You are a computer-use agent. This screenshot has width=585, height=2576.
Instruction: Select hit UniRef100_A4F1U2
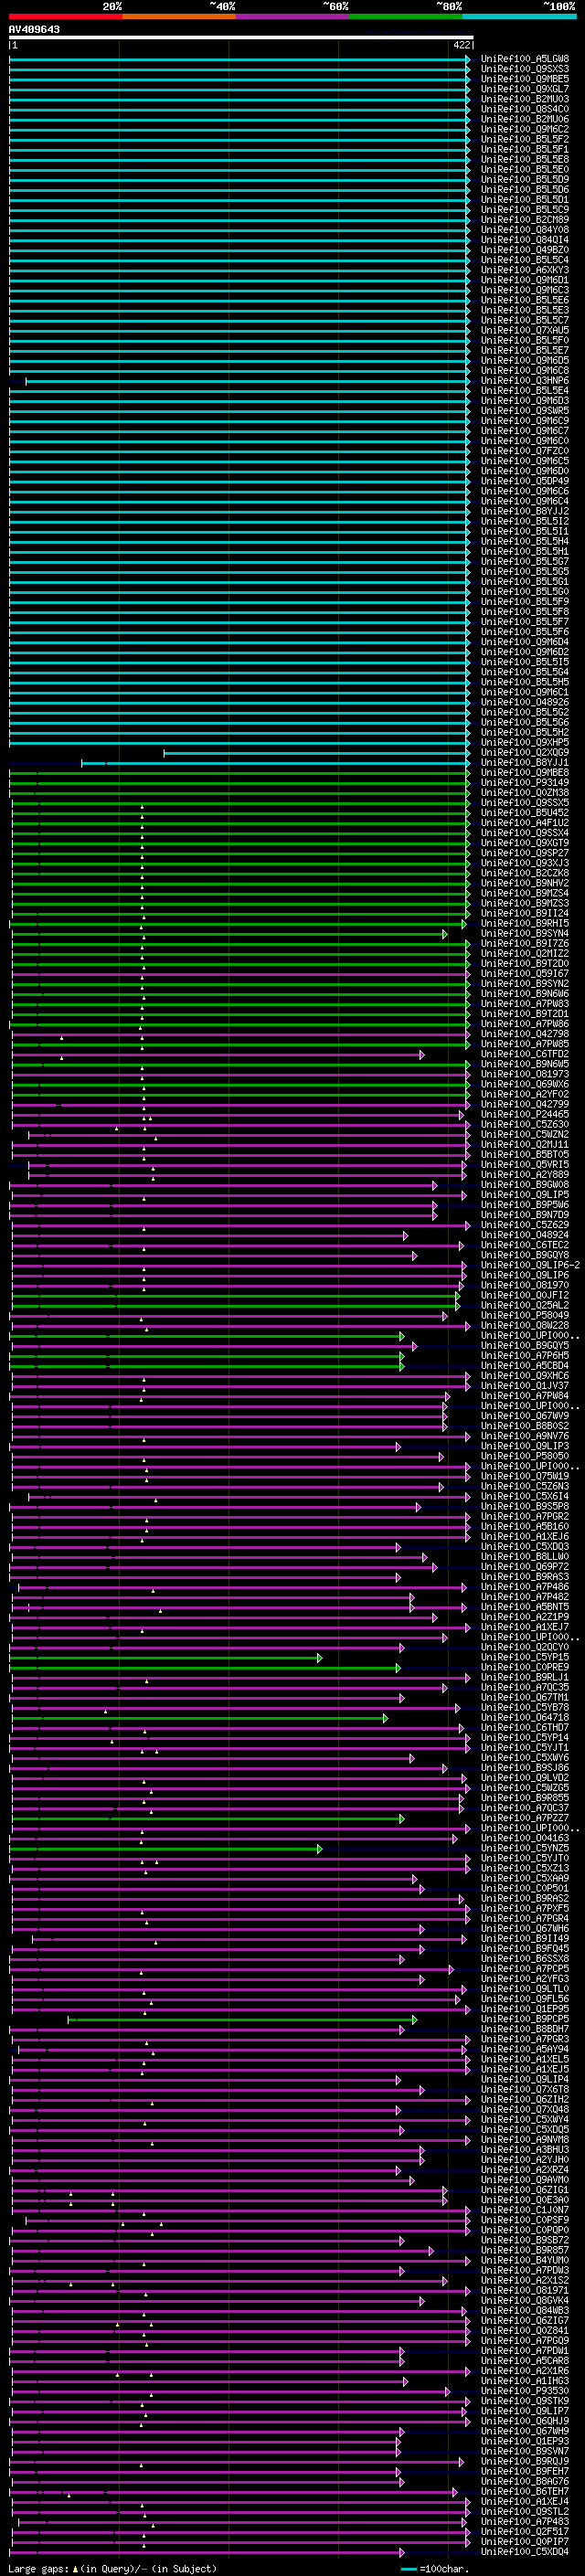tap(525, 823)
